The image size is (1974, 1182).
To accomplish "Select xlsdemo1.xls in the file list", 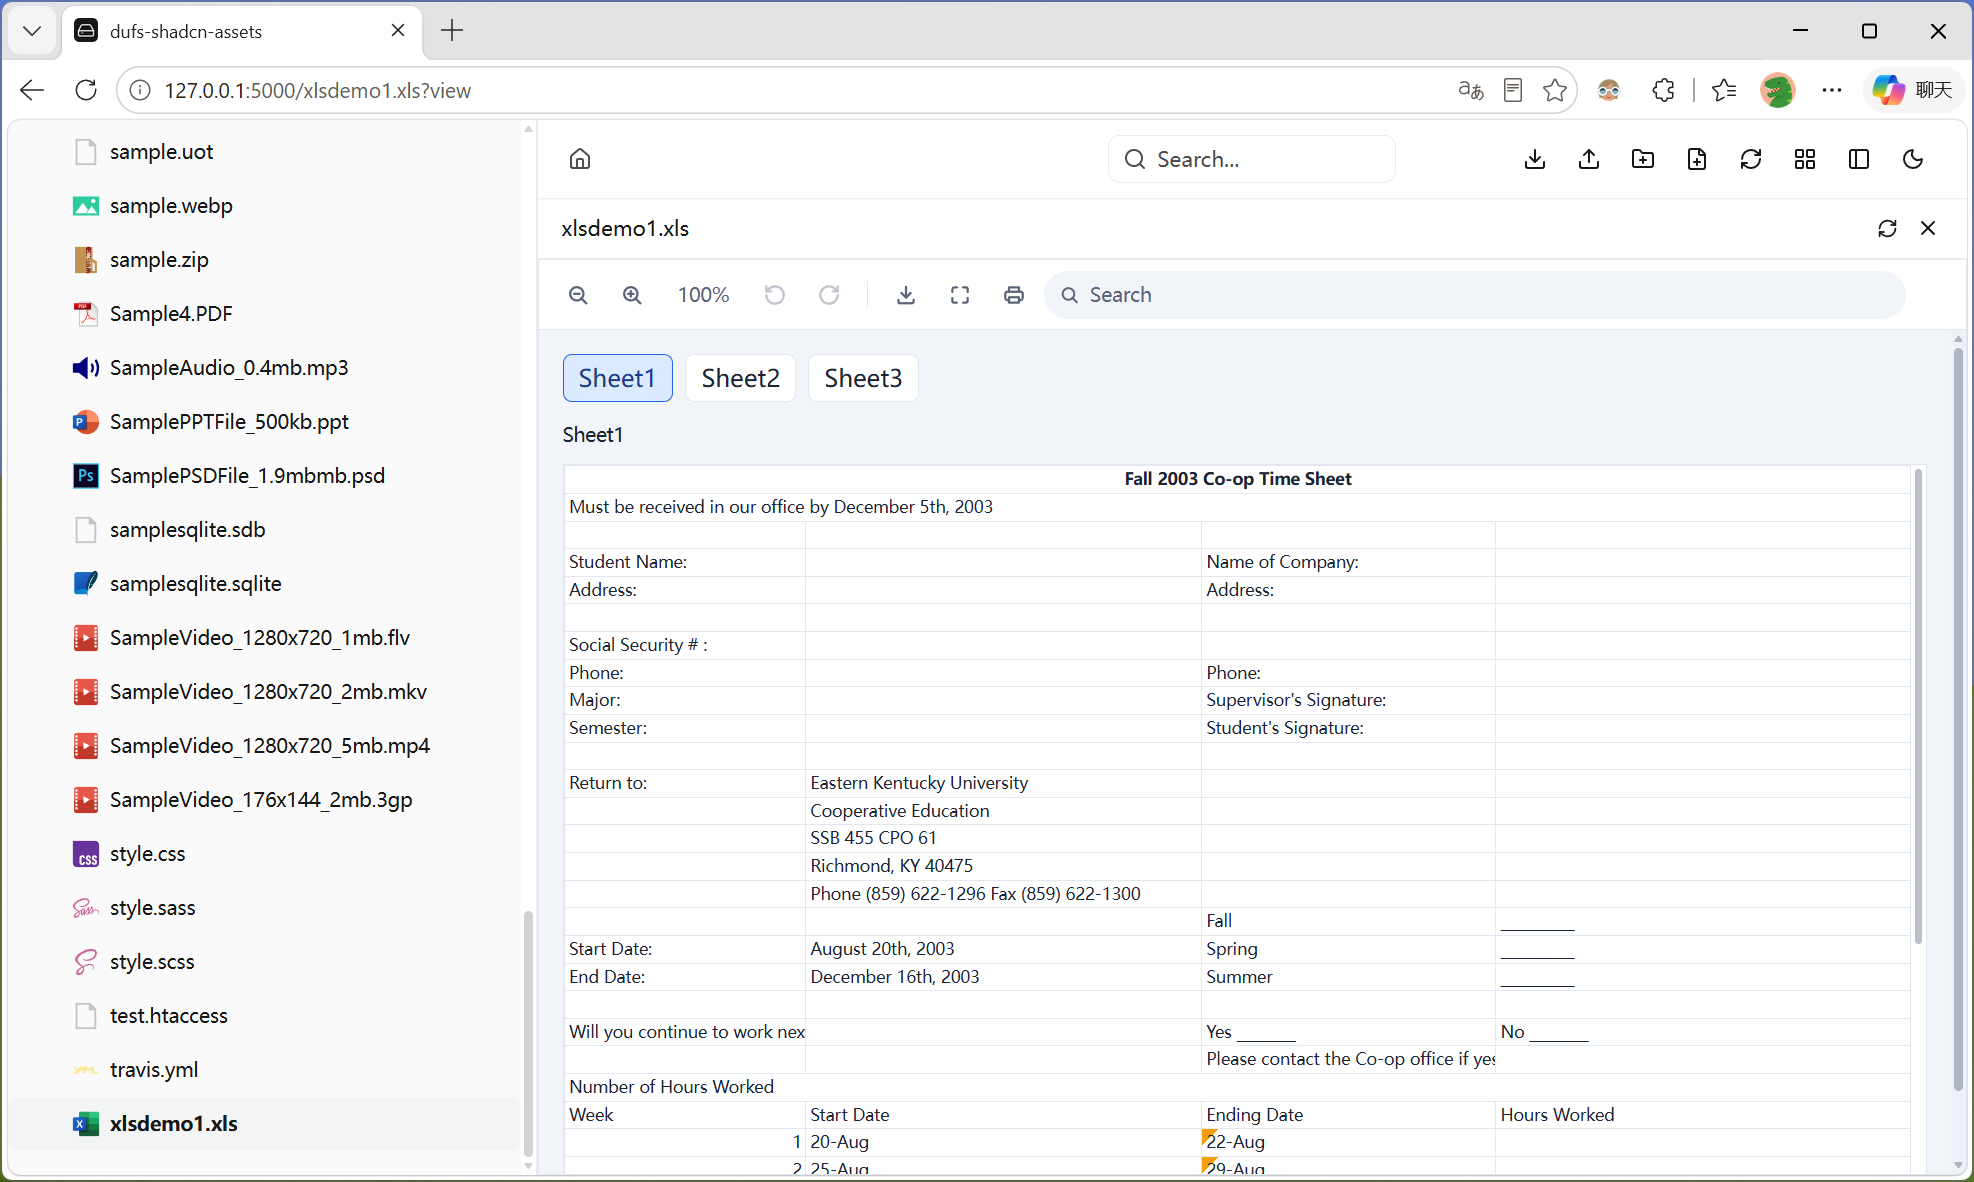I will point(265,1124).
